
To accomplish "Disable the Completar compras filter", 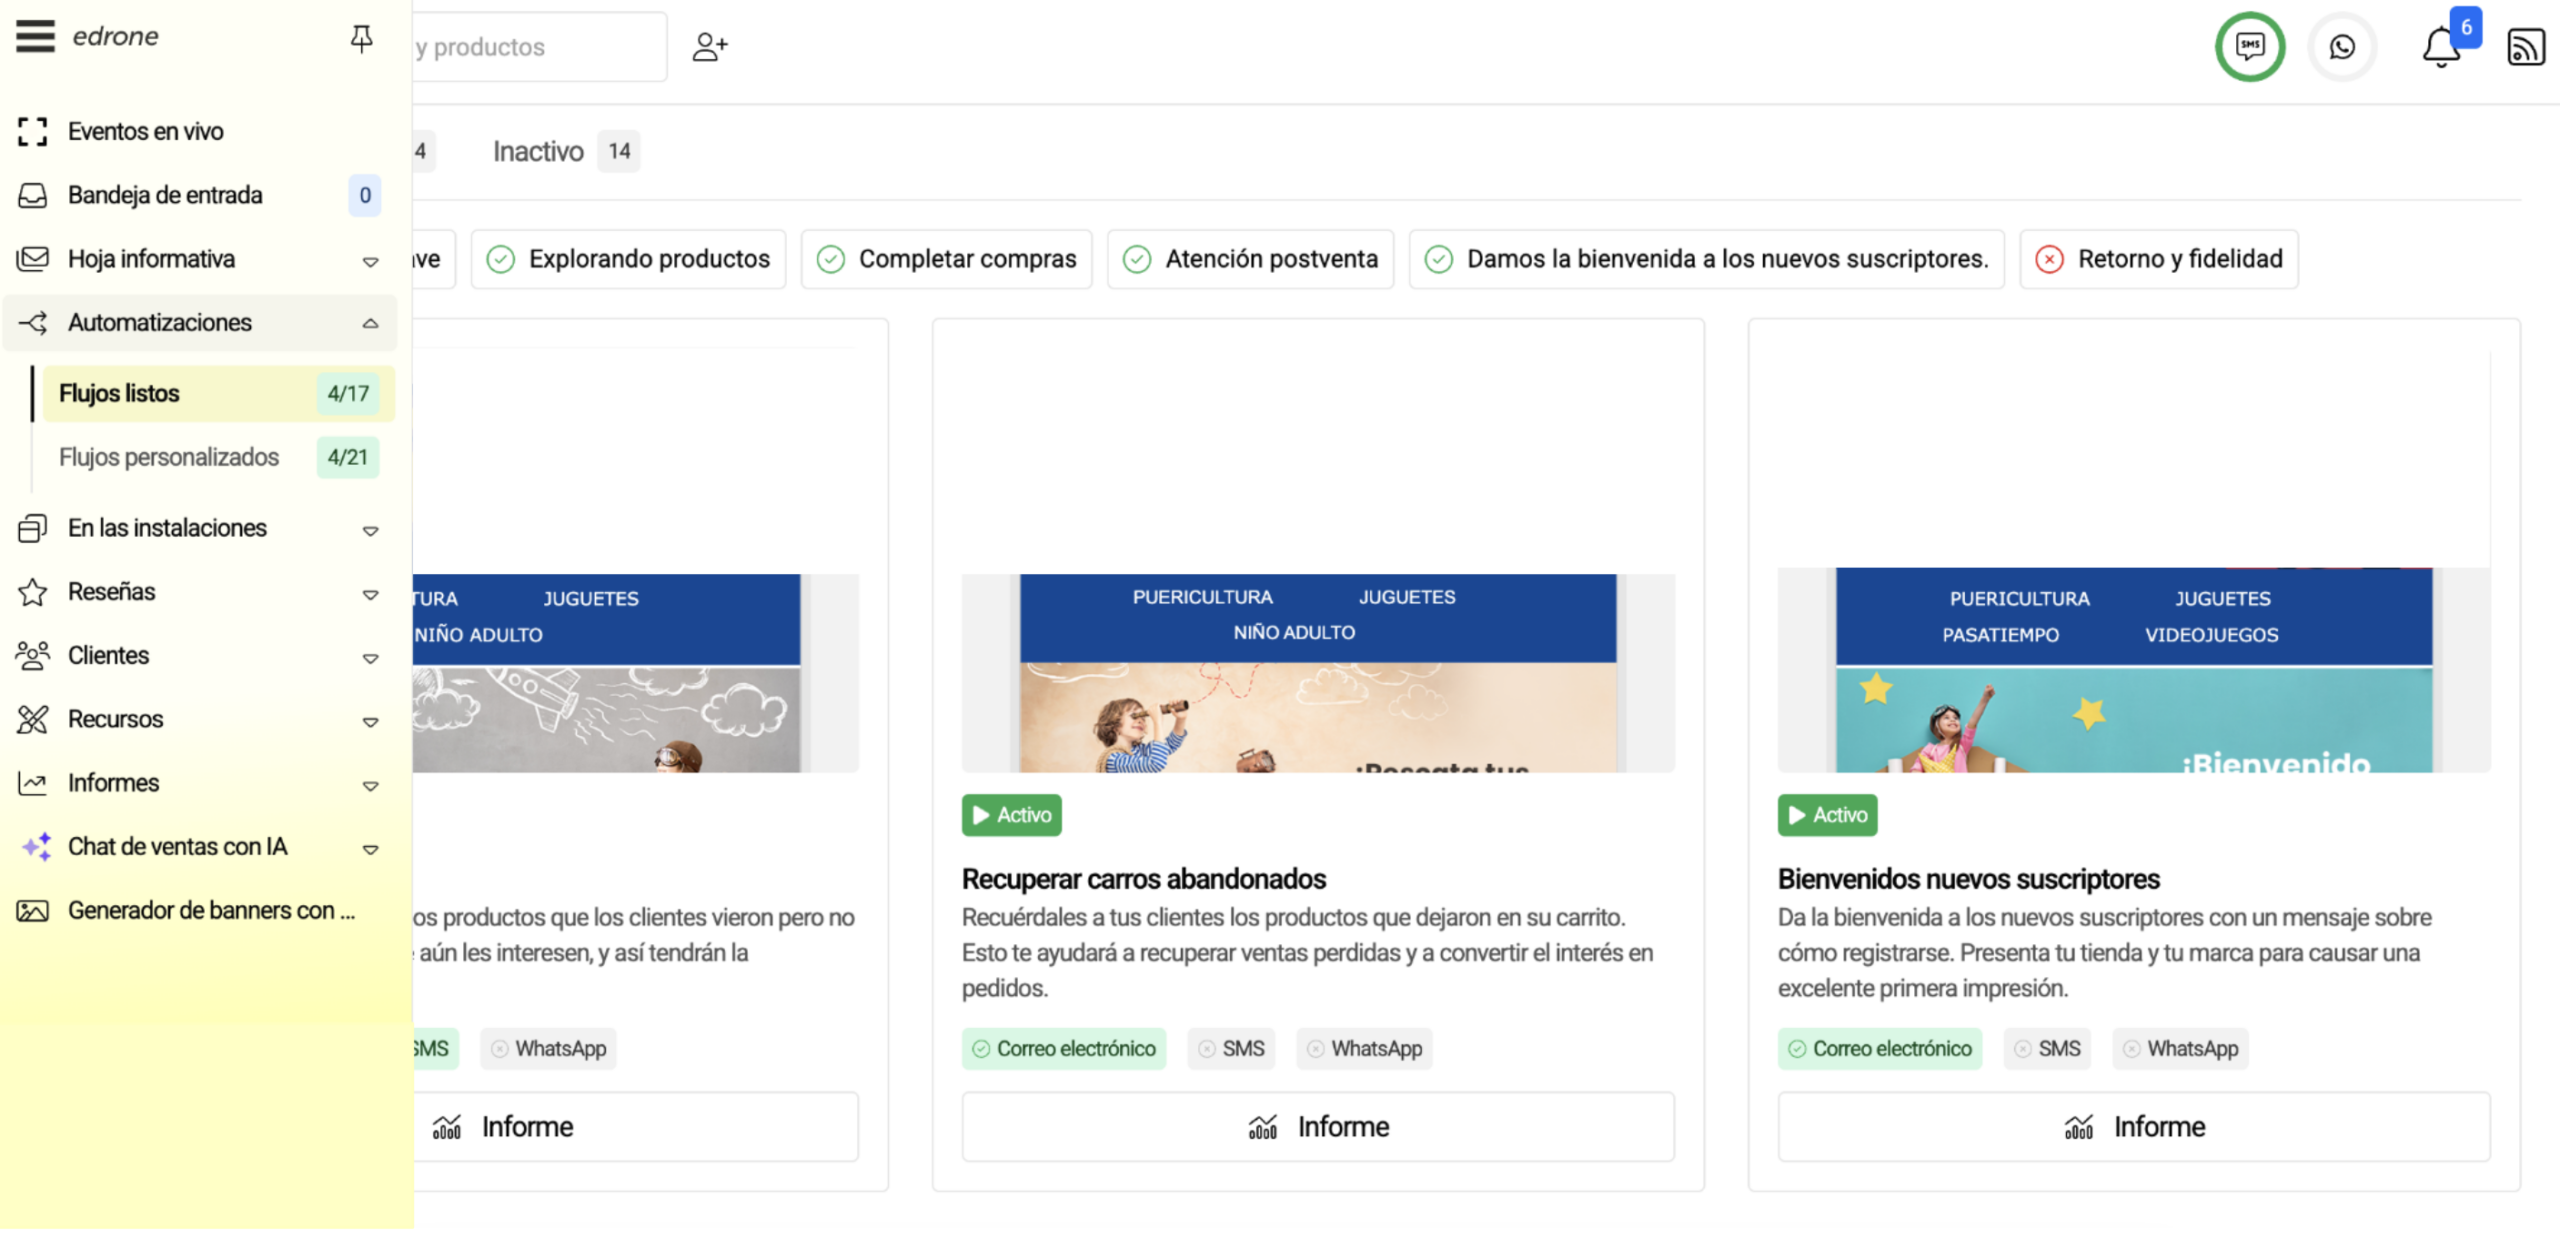I will (x=946, y=258).
